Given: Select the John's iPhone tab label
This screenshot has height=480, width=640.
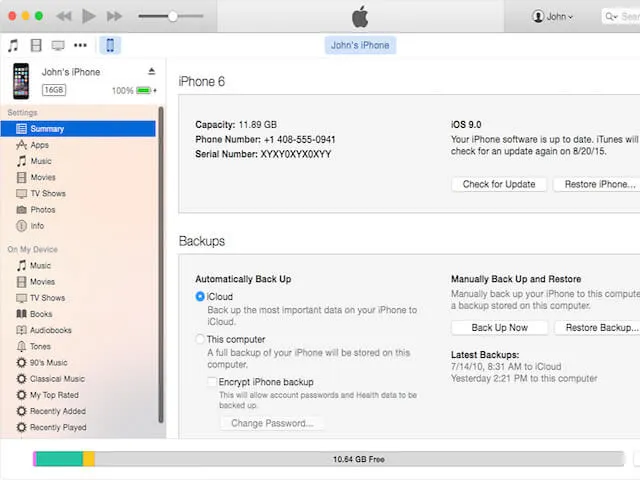Looking at the screenshot, I should coord(360,45).
